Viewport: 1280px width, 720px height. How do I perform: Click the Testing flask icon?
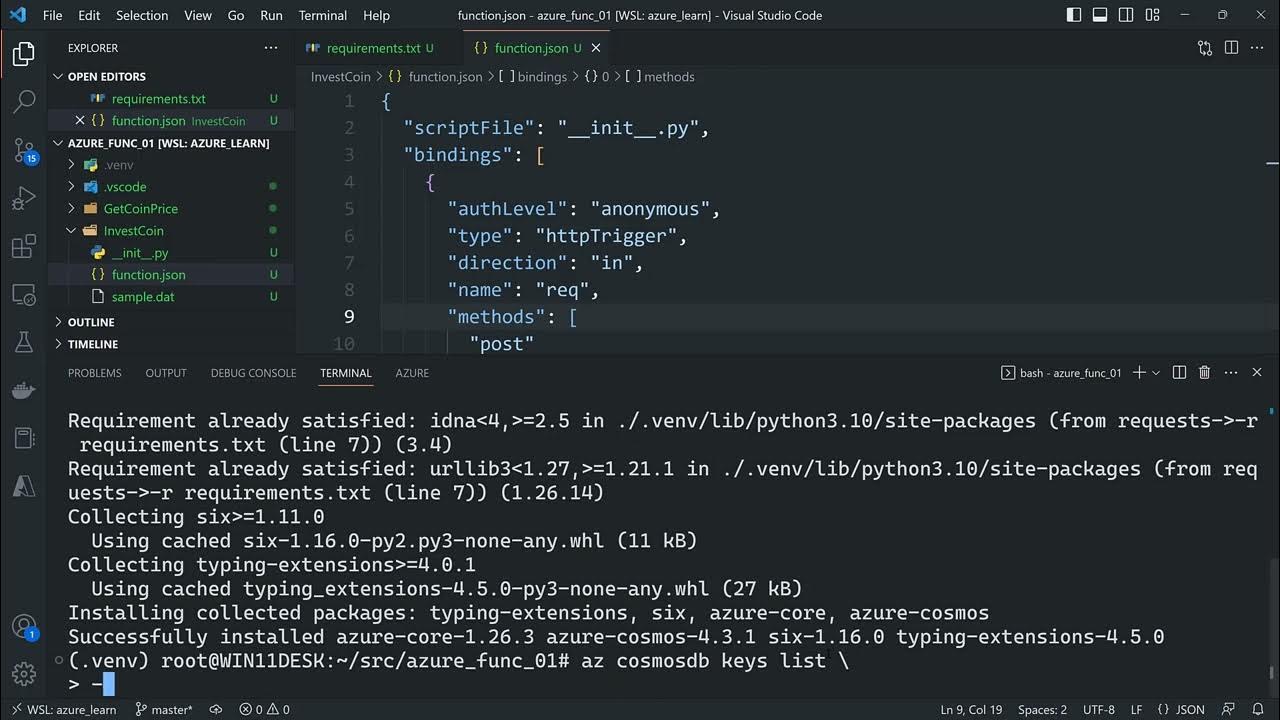click(24, 343)
